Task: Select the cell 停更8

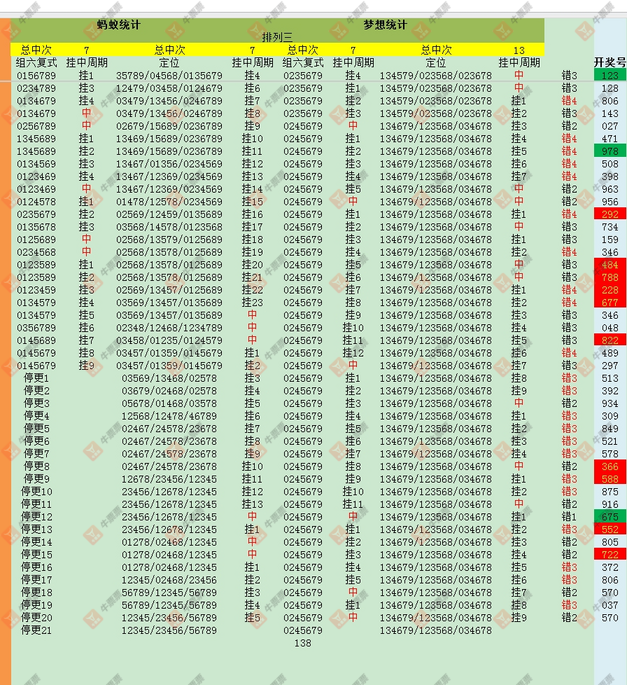Action: point(36,466)
